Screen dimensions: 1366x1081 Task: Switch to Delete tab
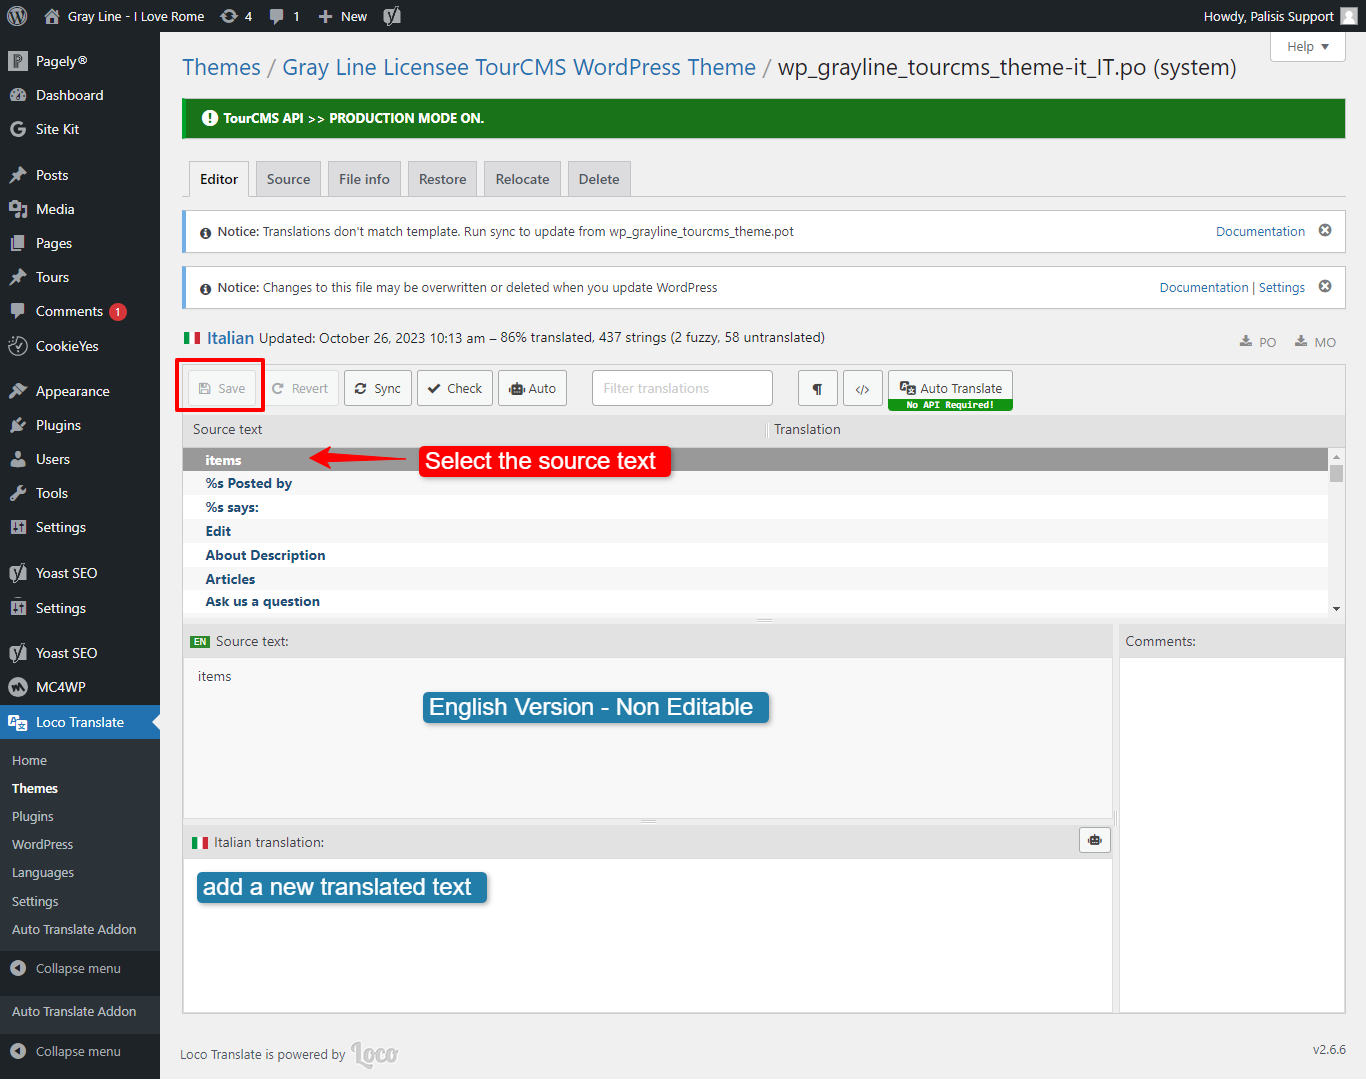(x=599, y=179)
